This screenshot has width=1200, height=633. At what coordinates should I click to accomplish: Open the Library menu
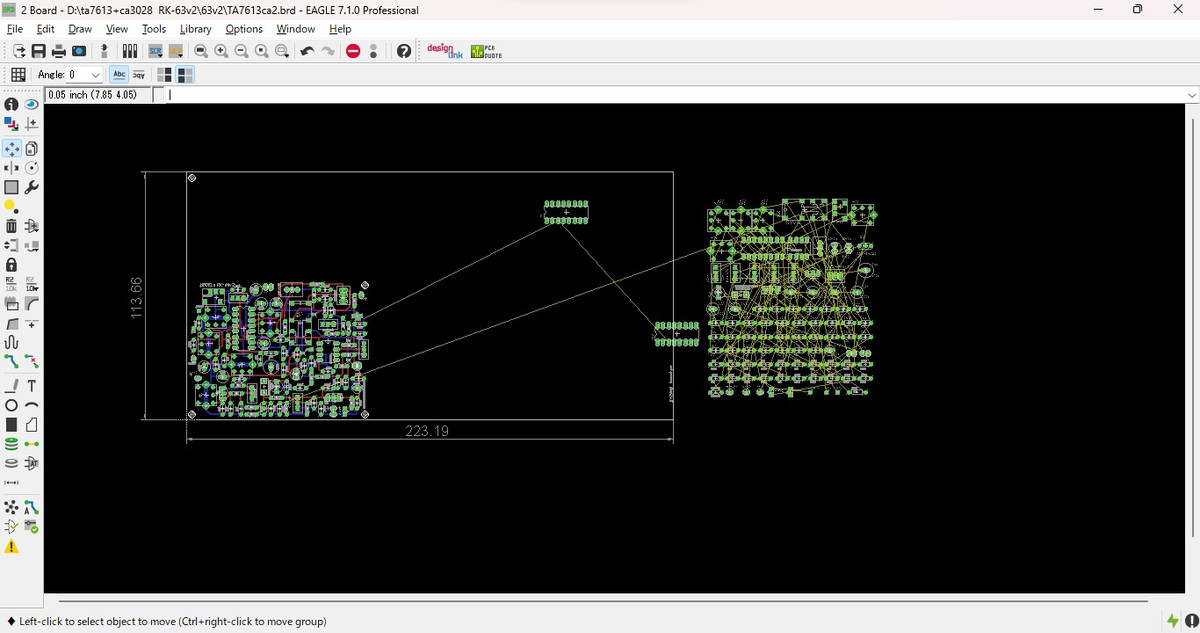[x=195, y=29]
